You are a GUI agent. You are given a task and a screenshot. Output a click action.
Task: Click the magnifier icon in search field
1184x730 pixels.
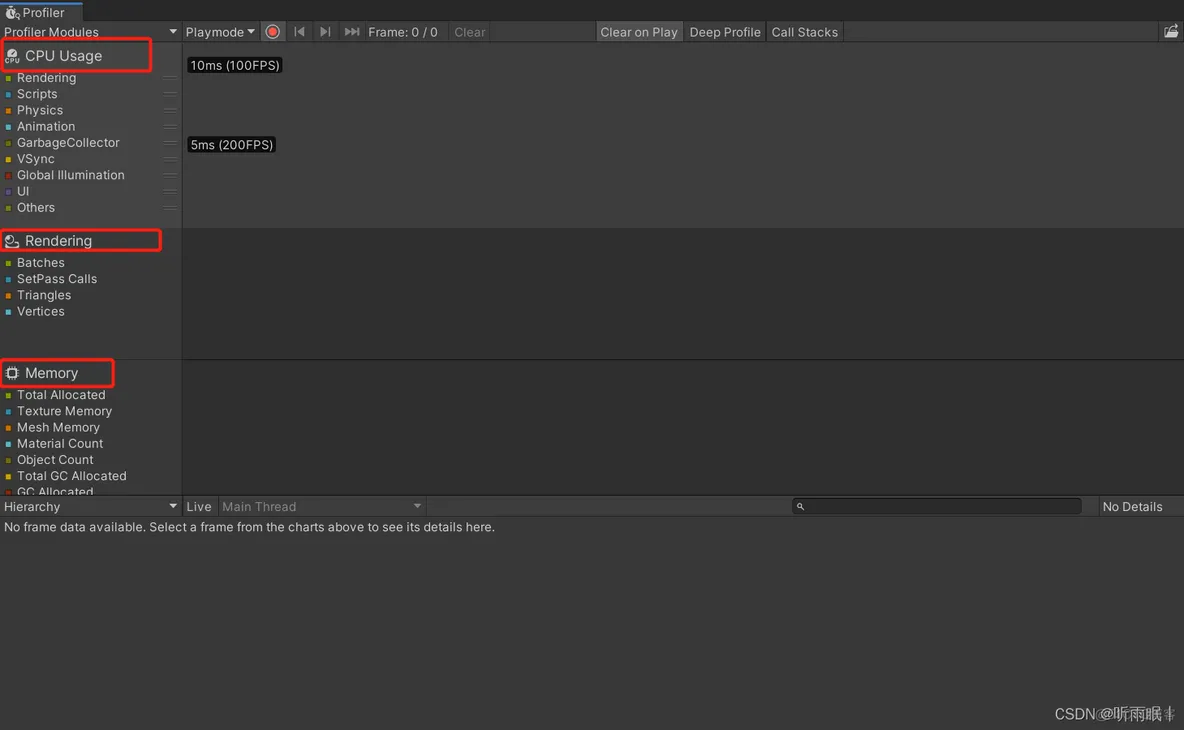[x=800, y=507]
